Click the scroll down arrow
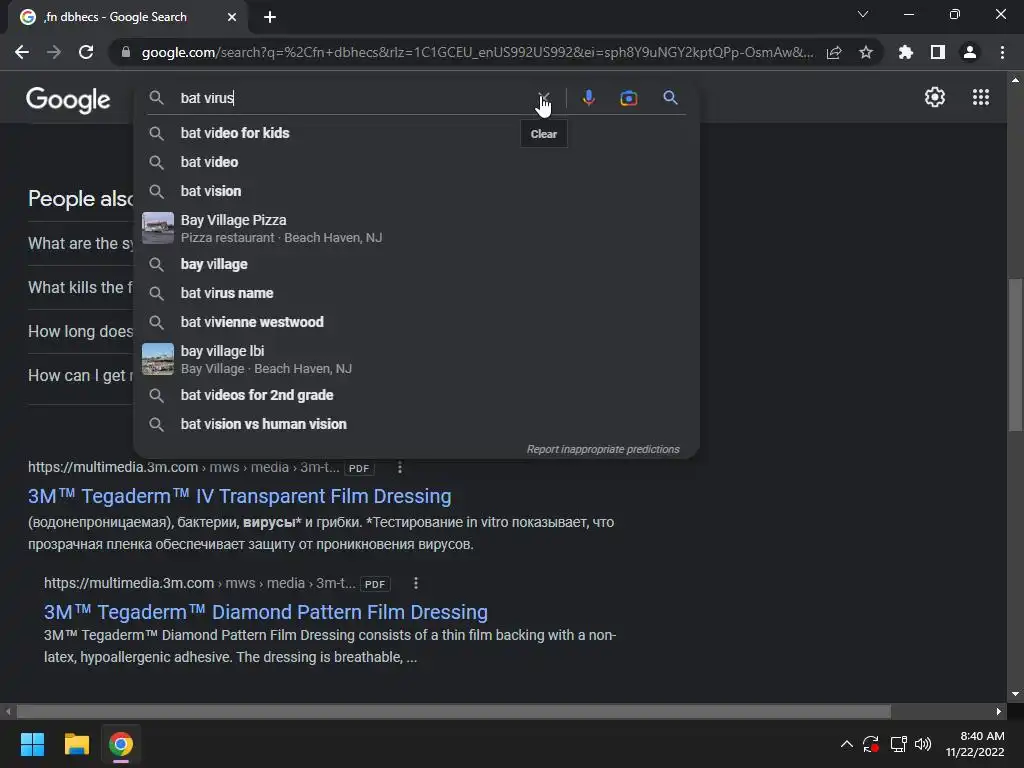1024x768 pixels. tap(1014, 694)
